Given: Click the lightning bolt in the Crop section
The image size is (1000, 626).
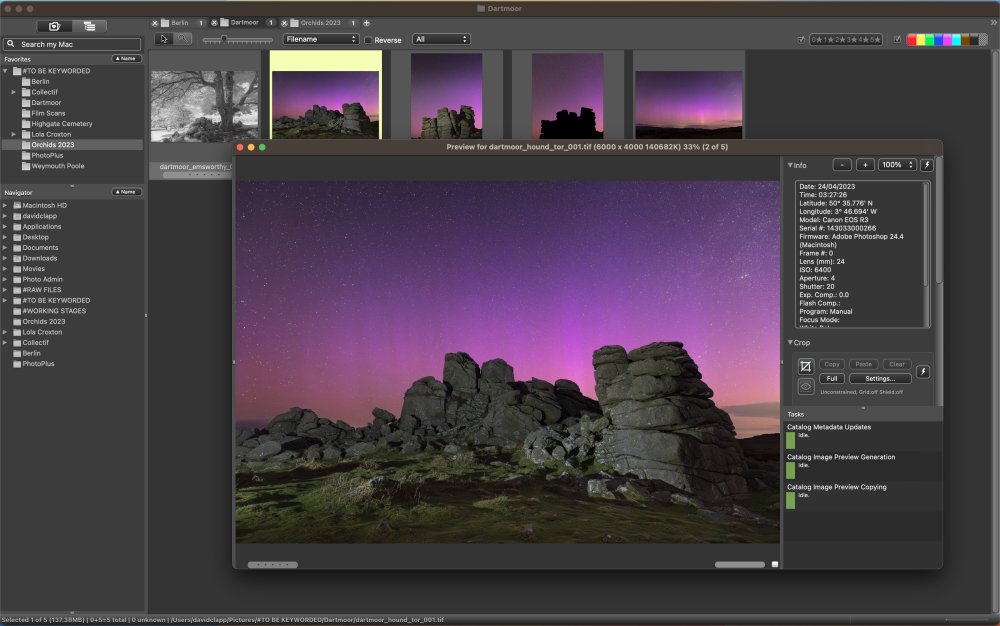Looking at the screenshot, I should click(922, 372).
